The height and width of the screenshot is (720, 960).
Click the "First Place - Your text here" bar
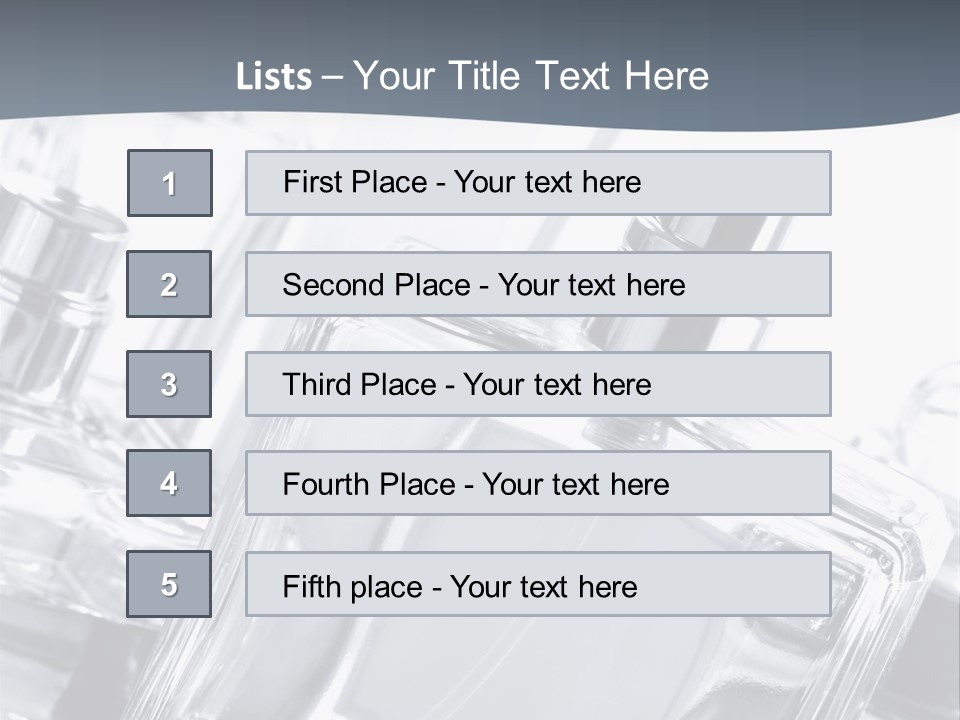(x=538, y=183)
